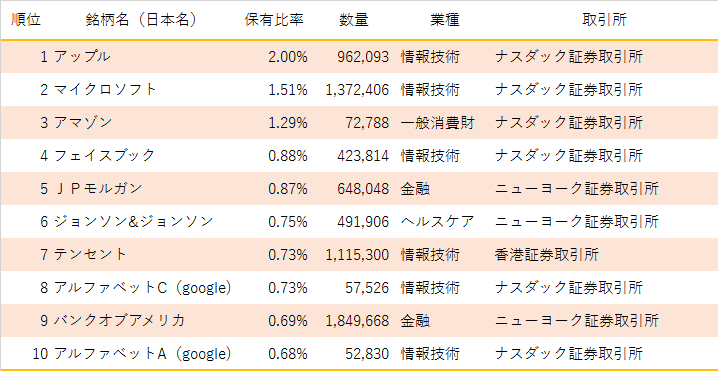Click the 保有比率 column header

click(x=274, y=20)
